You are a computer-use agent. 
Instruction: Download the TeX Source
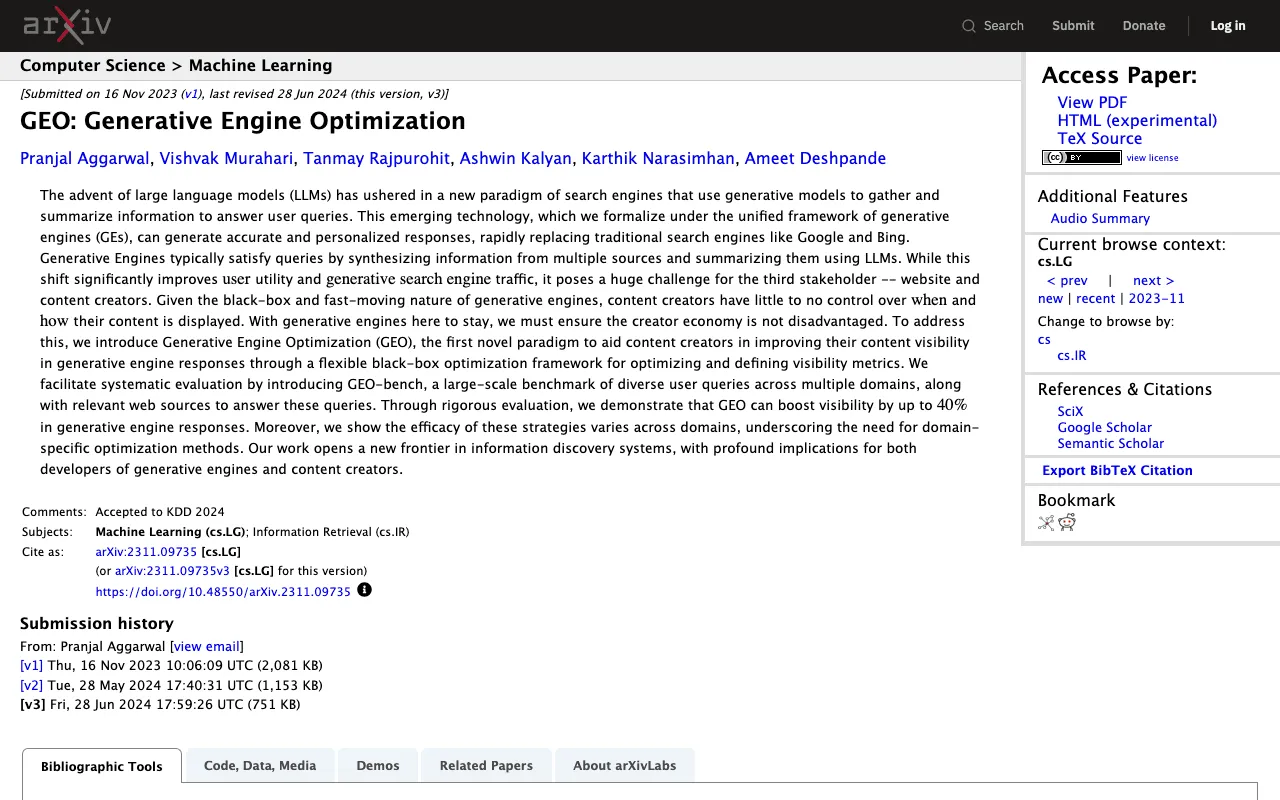[x=1100, y=138]
